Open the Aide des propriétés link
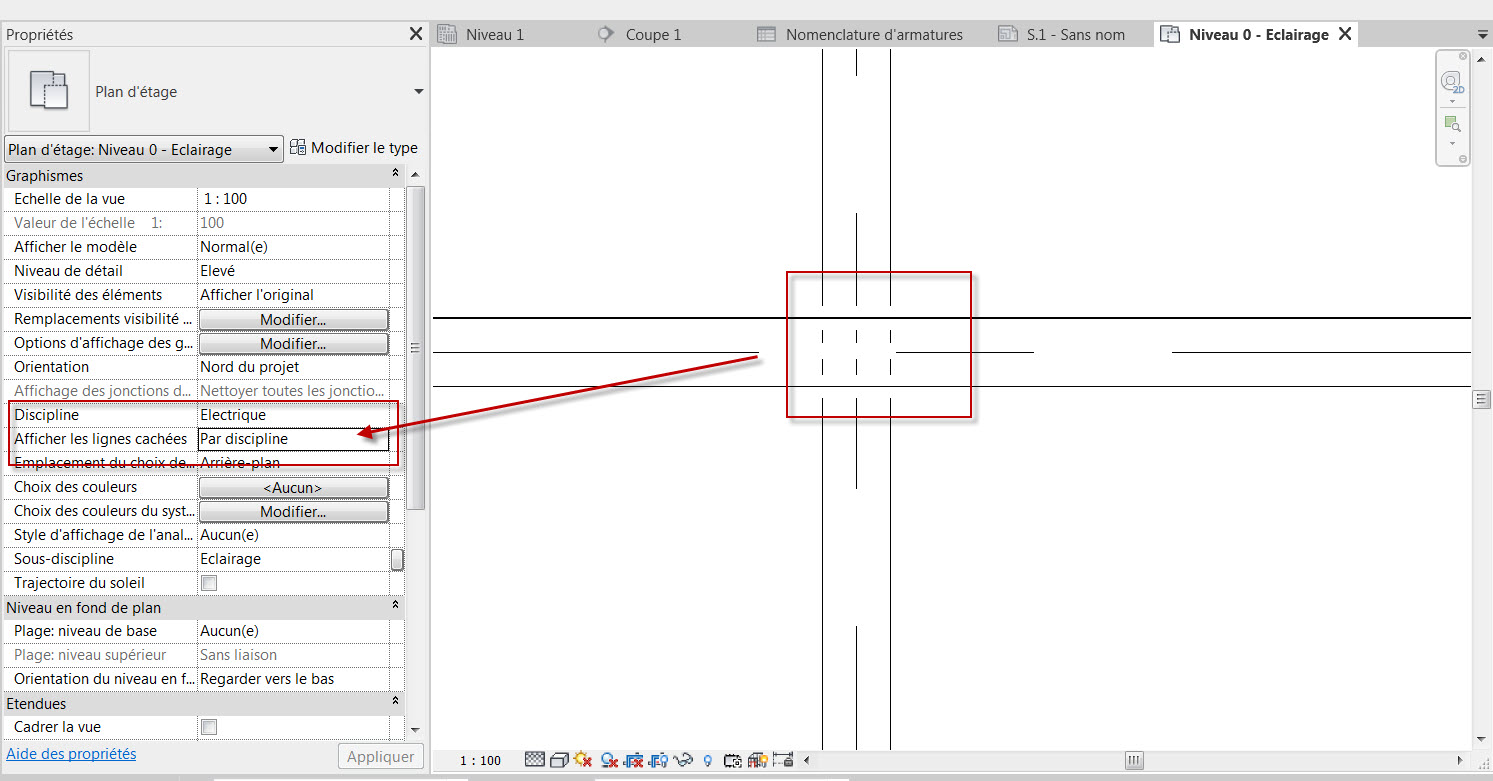Screen dimensions: 1493x781 71,754
